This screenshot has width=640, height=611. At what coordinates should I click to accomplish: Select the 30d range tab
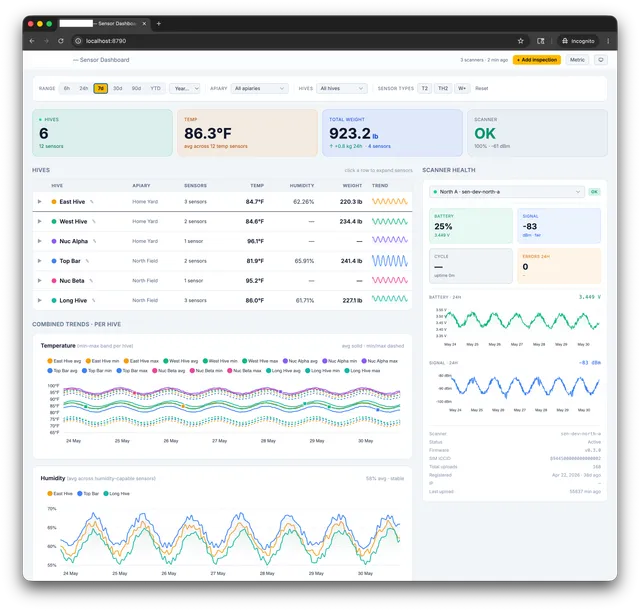point(118,88)
